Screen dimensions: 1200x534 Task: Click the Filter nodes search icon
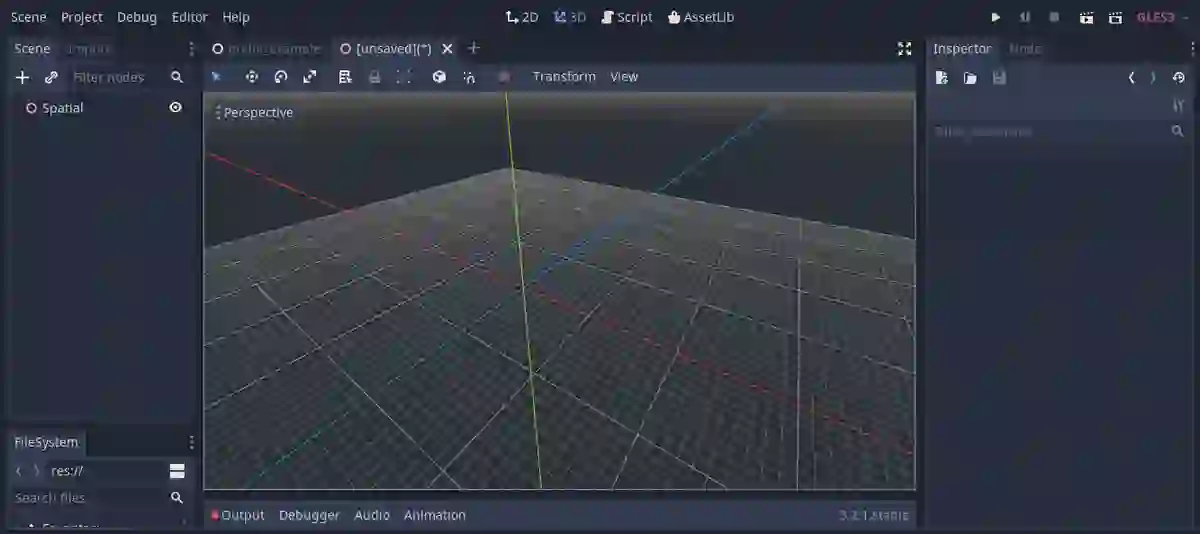pos(177,77)
